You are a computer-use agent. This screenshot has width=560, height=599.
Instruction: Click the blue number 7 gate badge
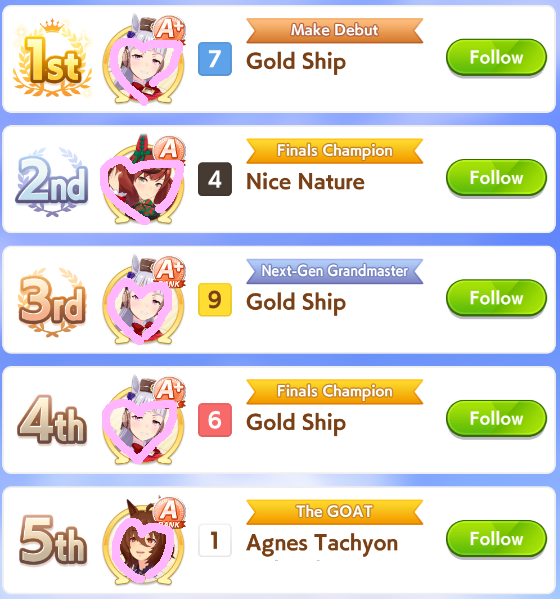tap(215, 59)
